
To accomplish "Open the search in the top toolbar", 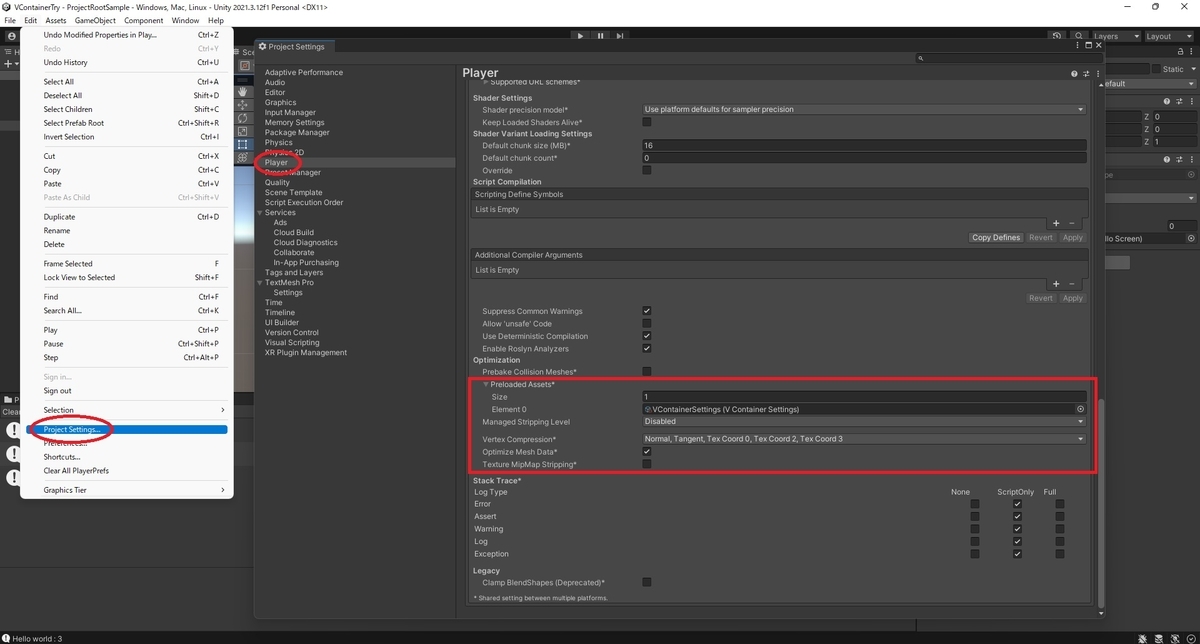I will pos(1078,35).
